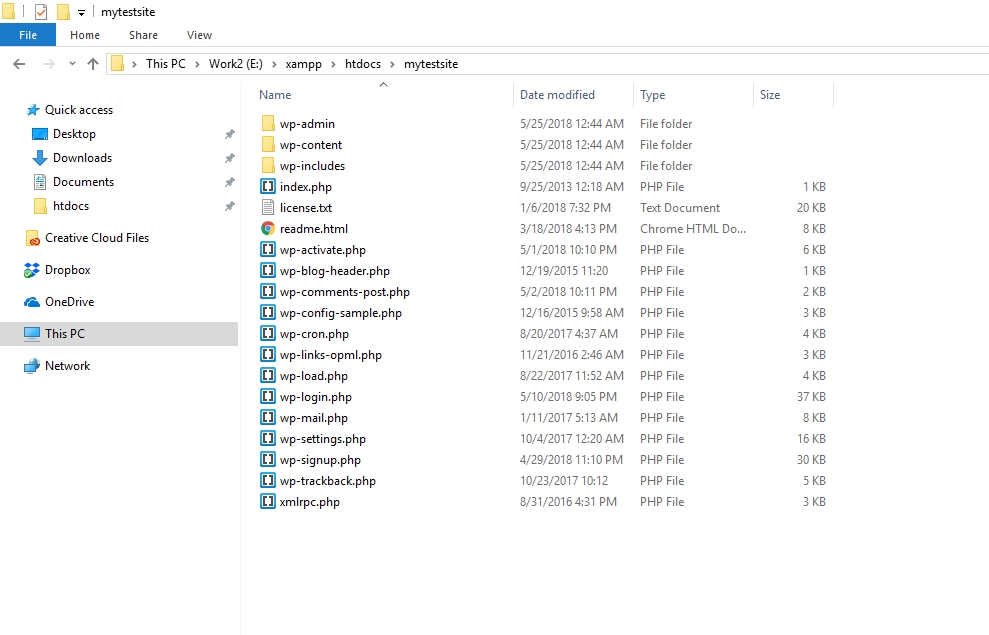Viewport: 989px width, 635px height.
Task: Open the File menu
Action: pyautogui.click(x=28, y=35)
